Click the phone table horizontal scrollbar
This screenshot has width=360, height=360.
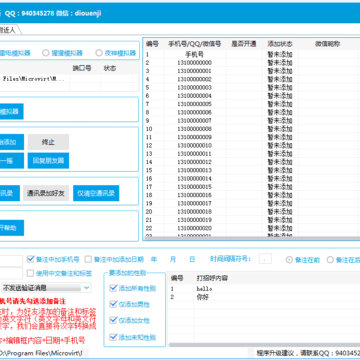252,238
